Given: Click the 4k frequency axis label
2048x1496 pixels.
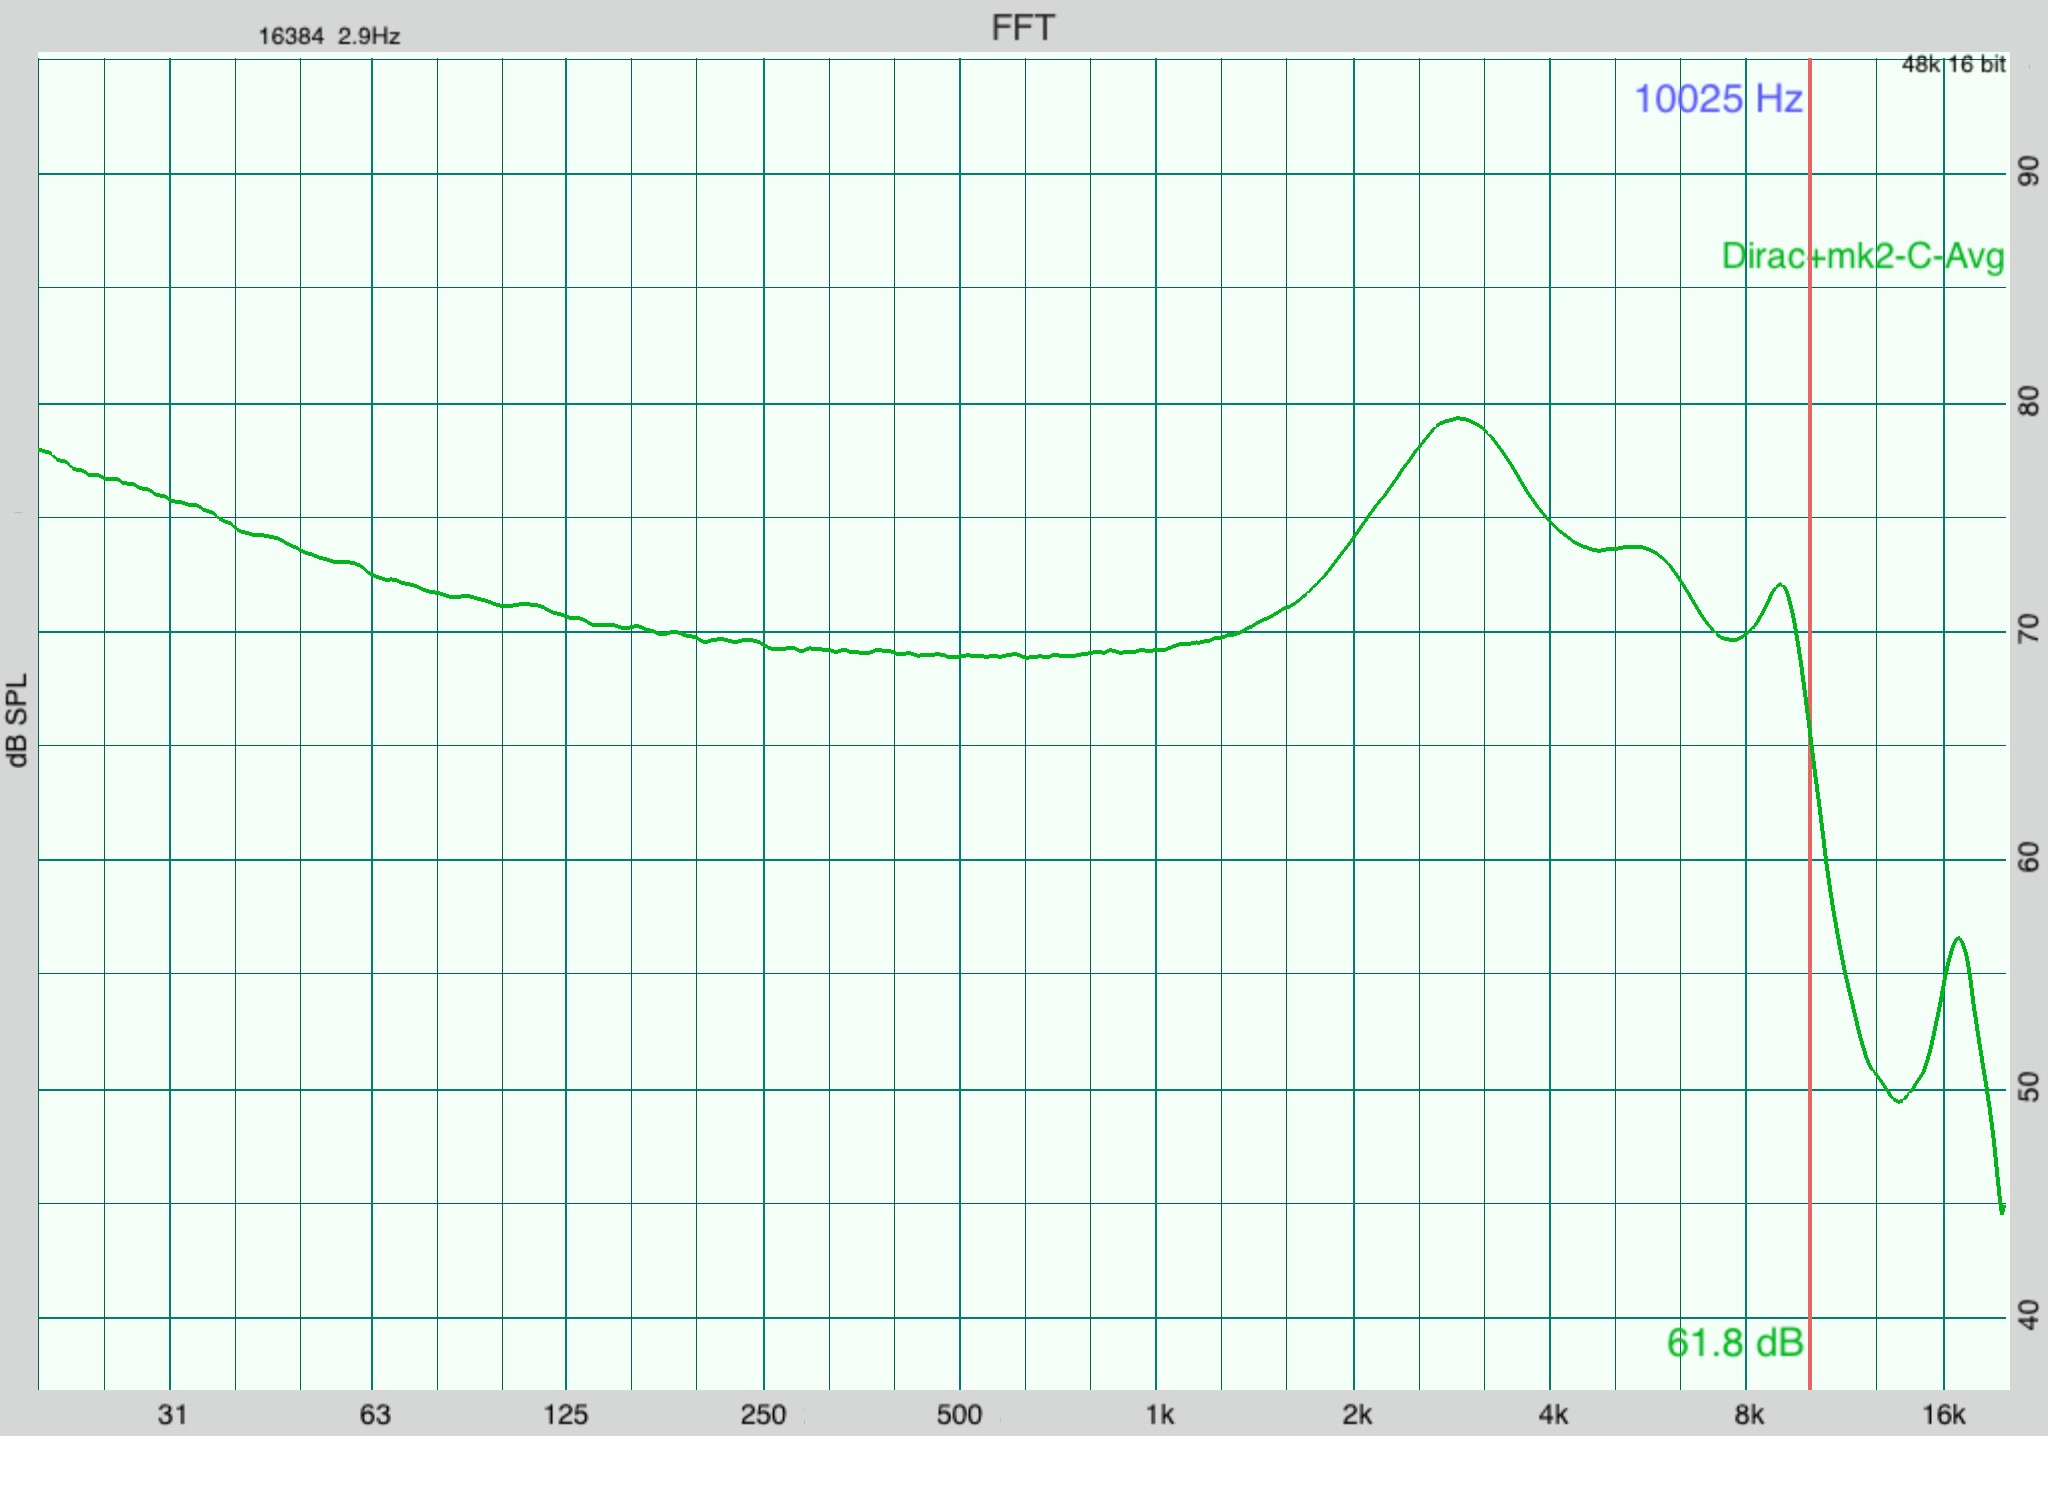Looking at the screenshot, I should (1553, 1415).
